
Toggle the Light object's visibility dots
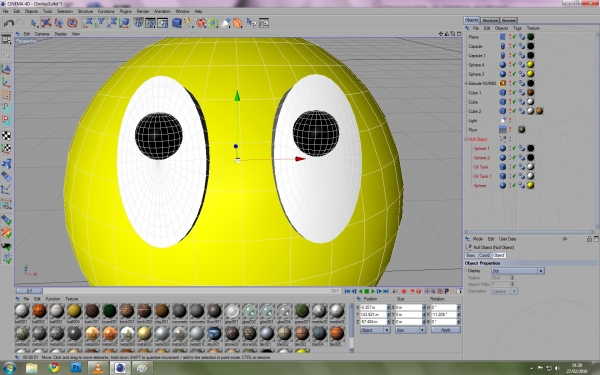point(510,121)
